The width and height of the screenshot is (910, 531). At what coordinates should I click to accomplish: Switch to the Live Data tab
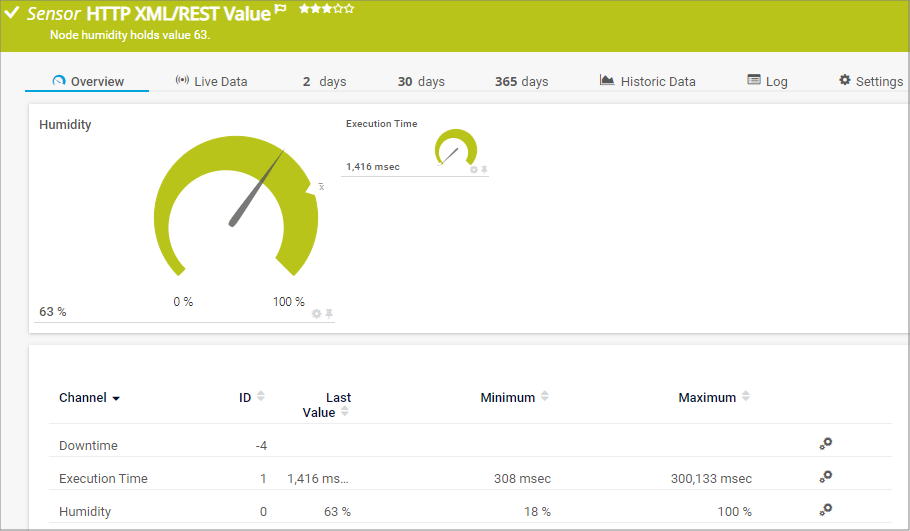coord(211,81)
